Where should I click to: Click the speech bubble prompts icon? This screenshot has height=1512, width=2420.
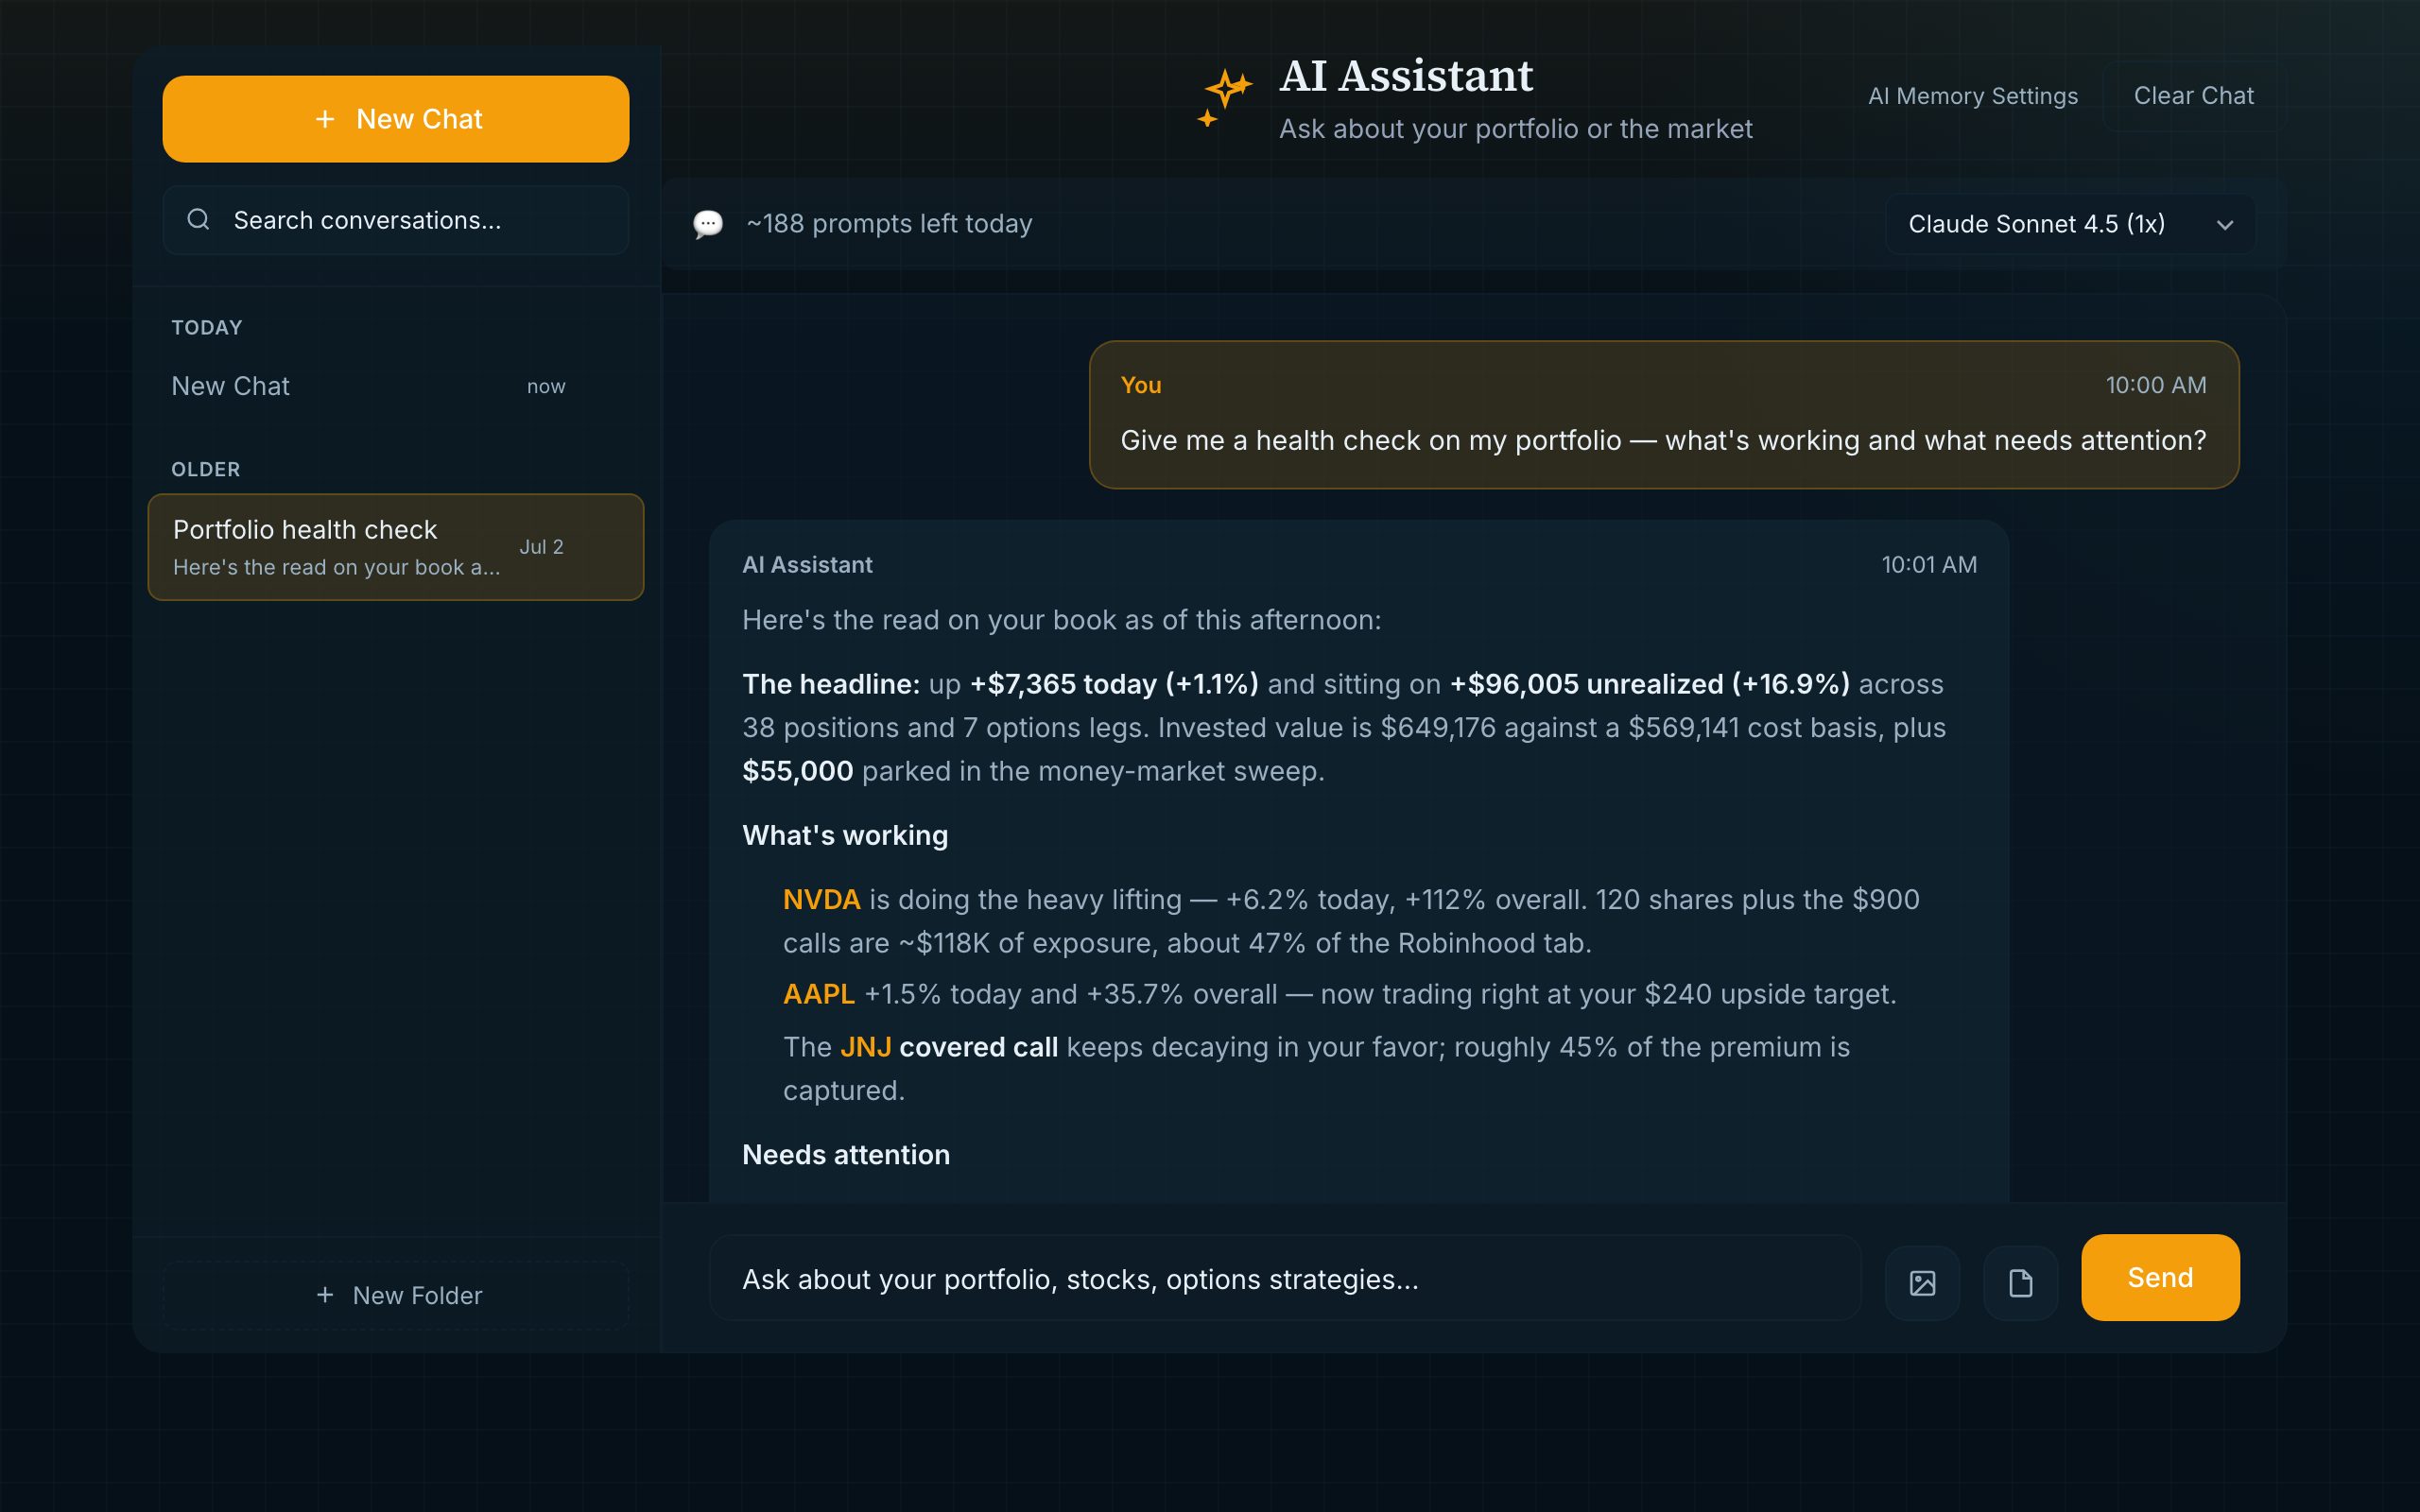708,224
